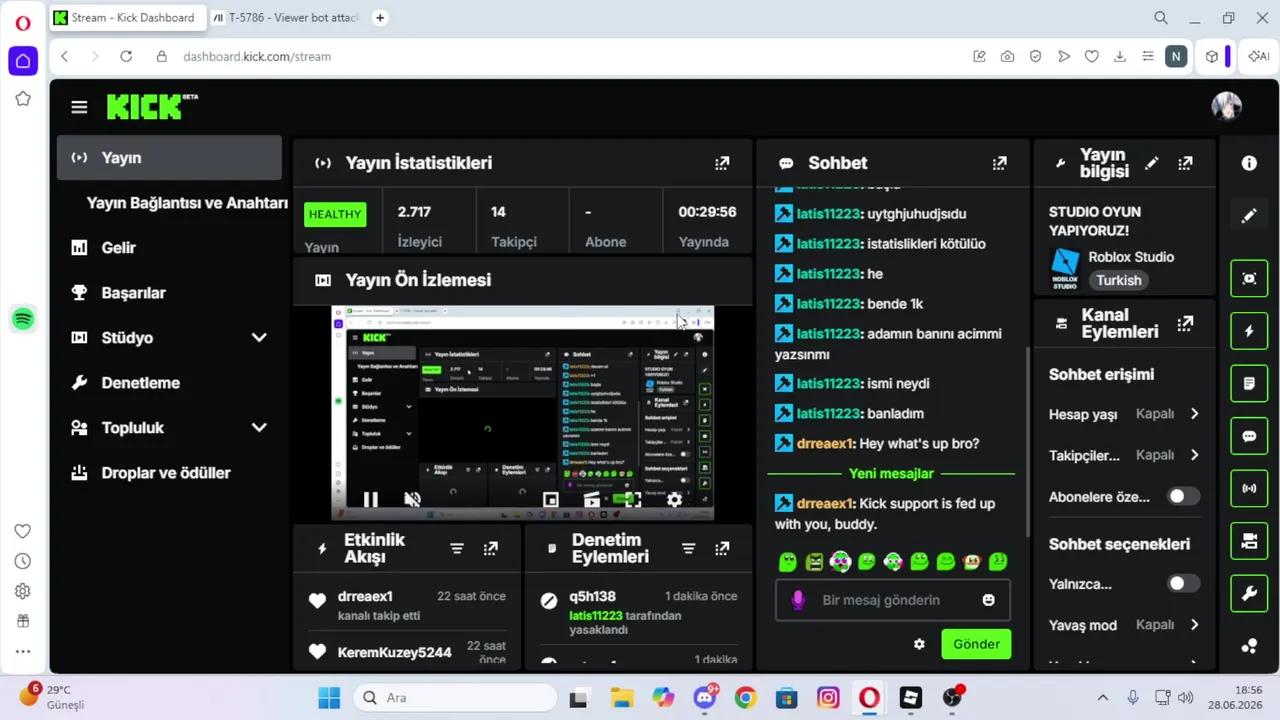Screen dimensions: 1280x720
Task: Click the chat panel scrollbar
Action: (1027, 440)
